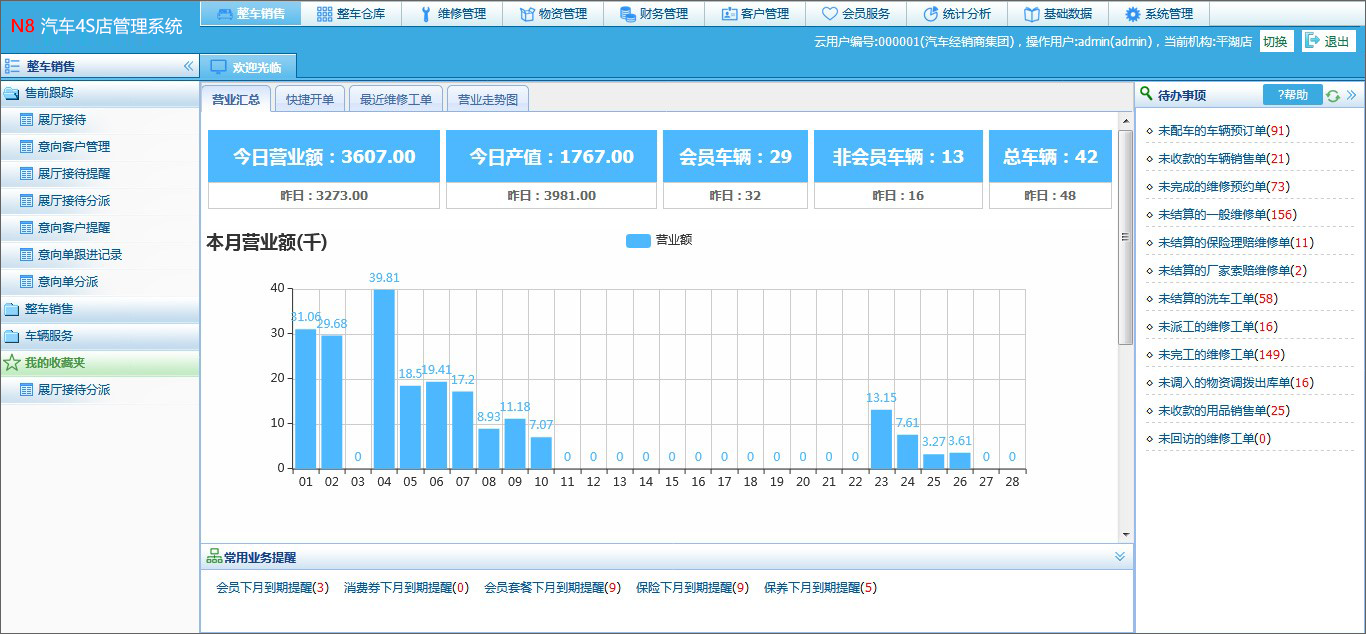Screen dimensions: 1366x634
Task: Click the ID card icon beside 客户管理
Action: [729, 14]
